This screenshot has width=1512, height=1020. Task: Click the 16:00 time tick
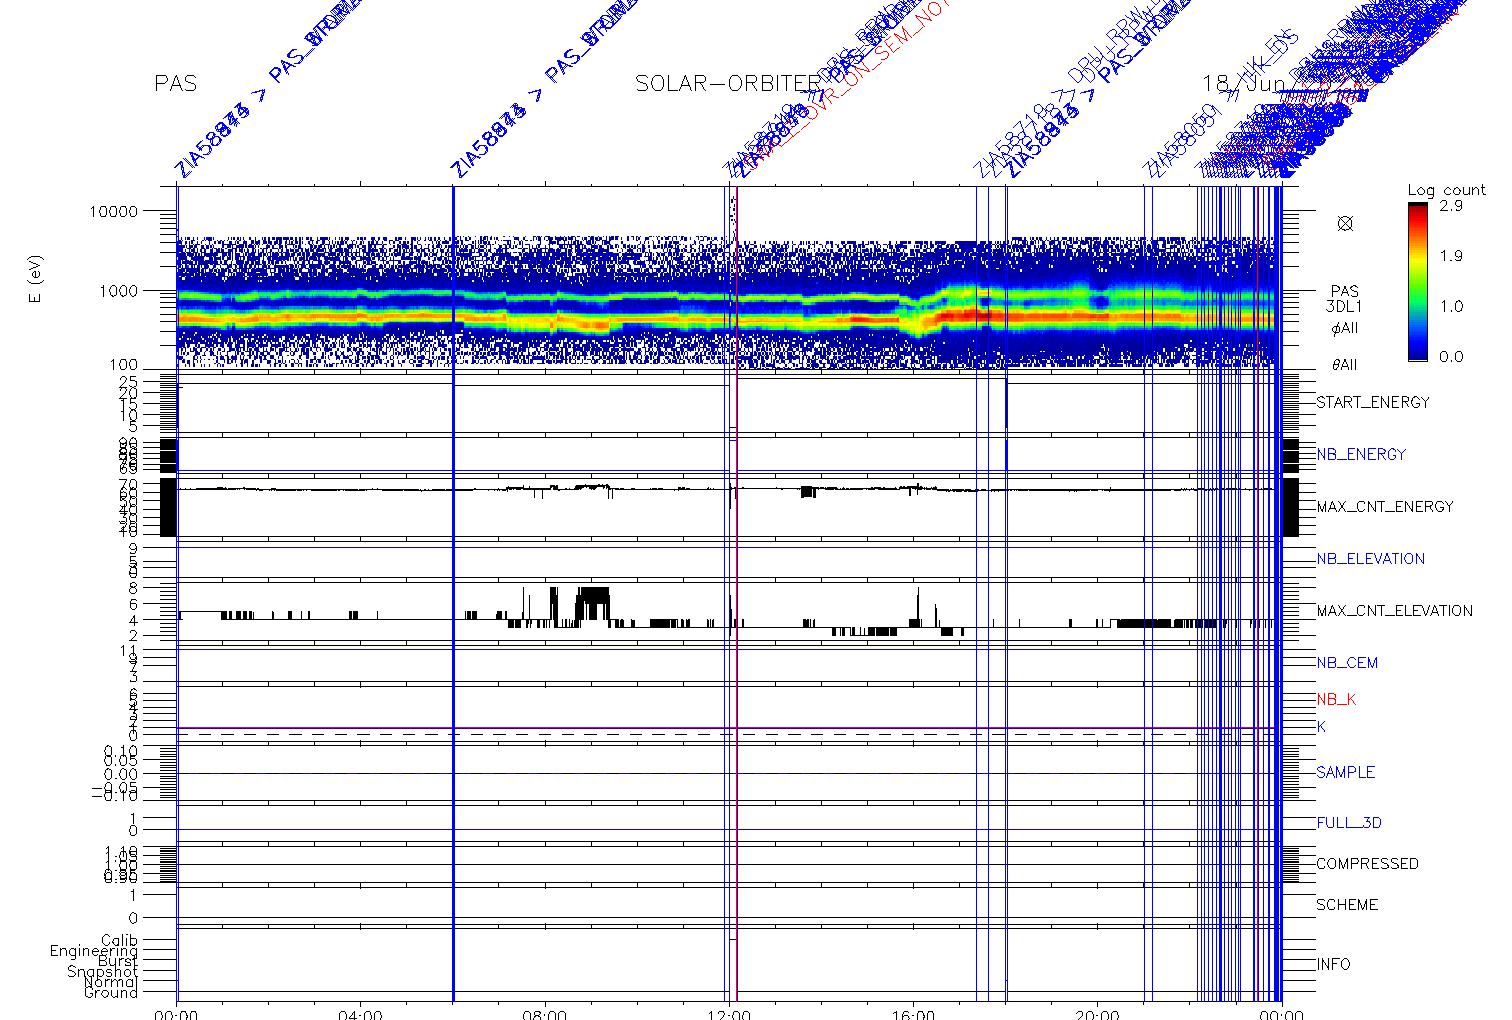pos(913,1014)
